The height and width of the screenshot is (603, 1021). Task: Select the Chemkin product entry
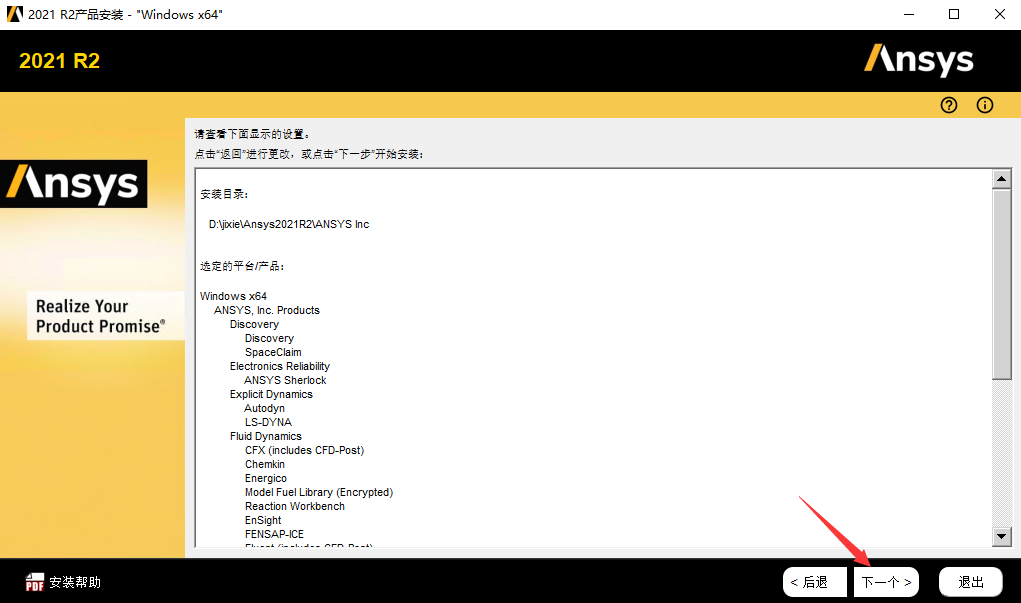coord(264,464)
